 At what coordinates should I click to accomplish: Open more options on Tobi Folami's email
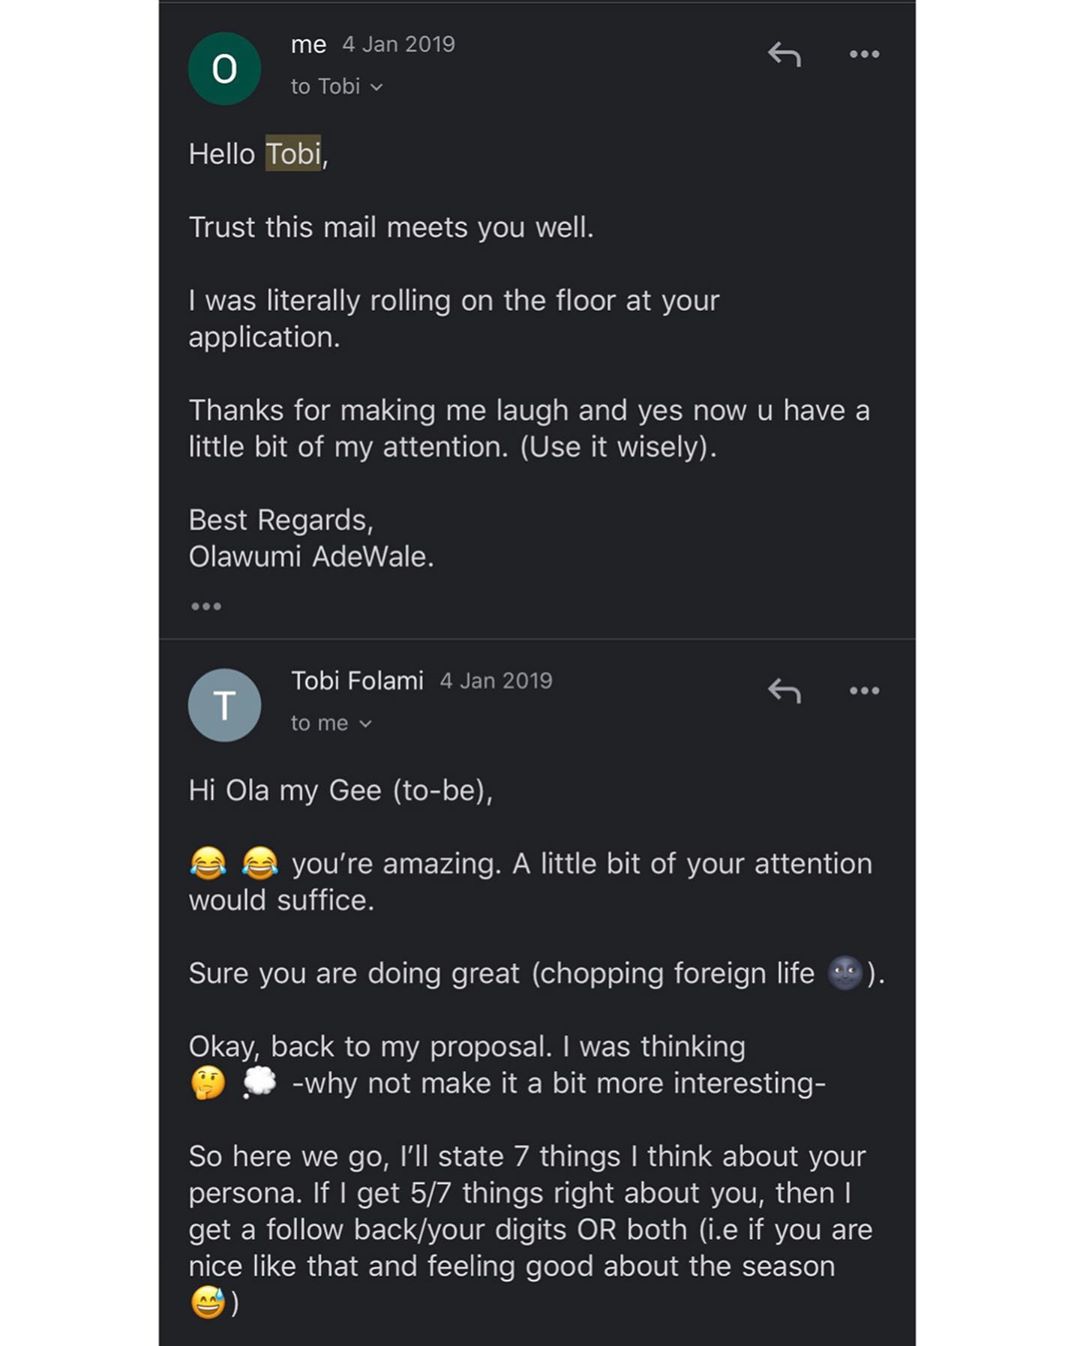tap(864, 691)
